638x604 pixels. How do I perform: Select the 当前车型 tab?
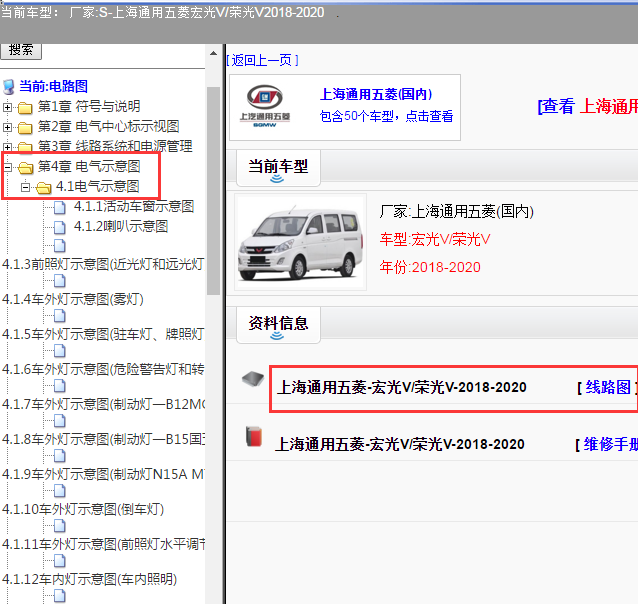click(x=278, y=169)
